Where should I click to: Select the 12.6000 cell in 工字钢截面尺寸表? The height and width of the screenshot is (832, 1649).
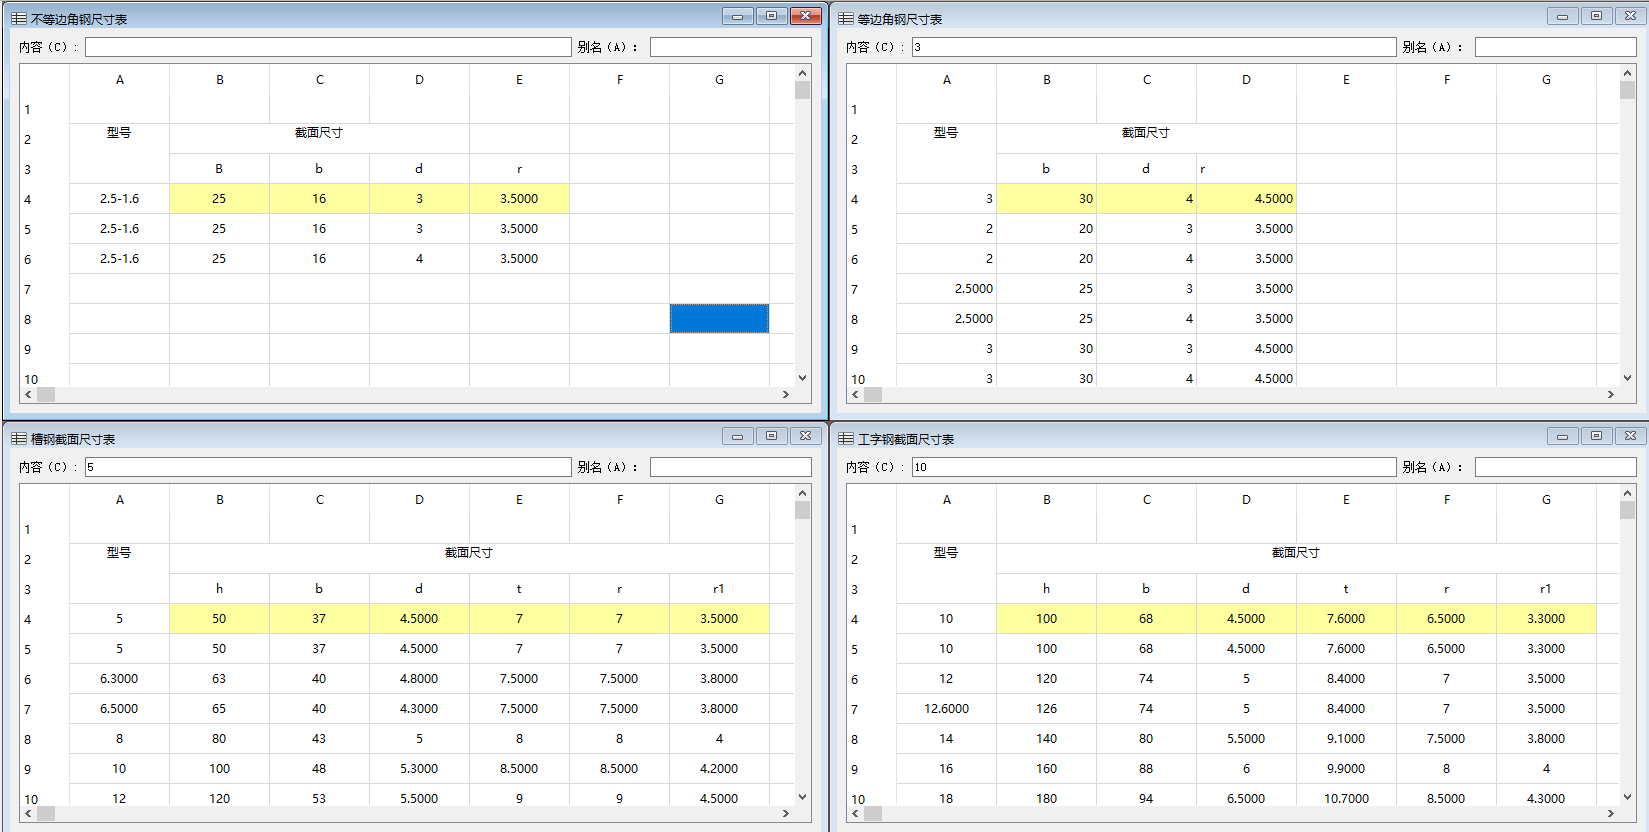(946, 709)
